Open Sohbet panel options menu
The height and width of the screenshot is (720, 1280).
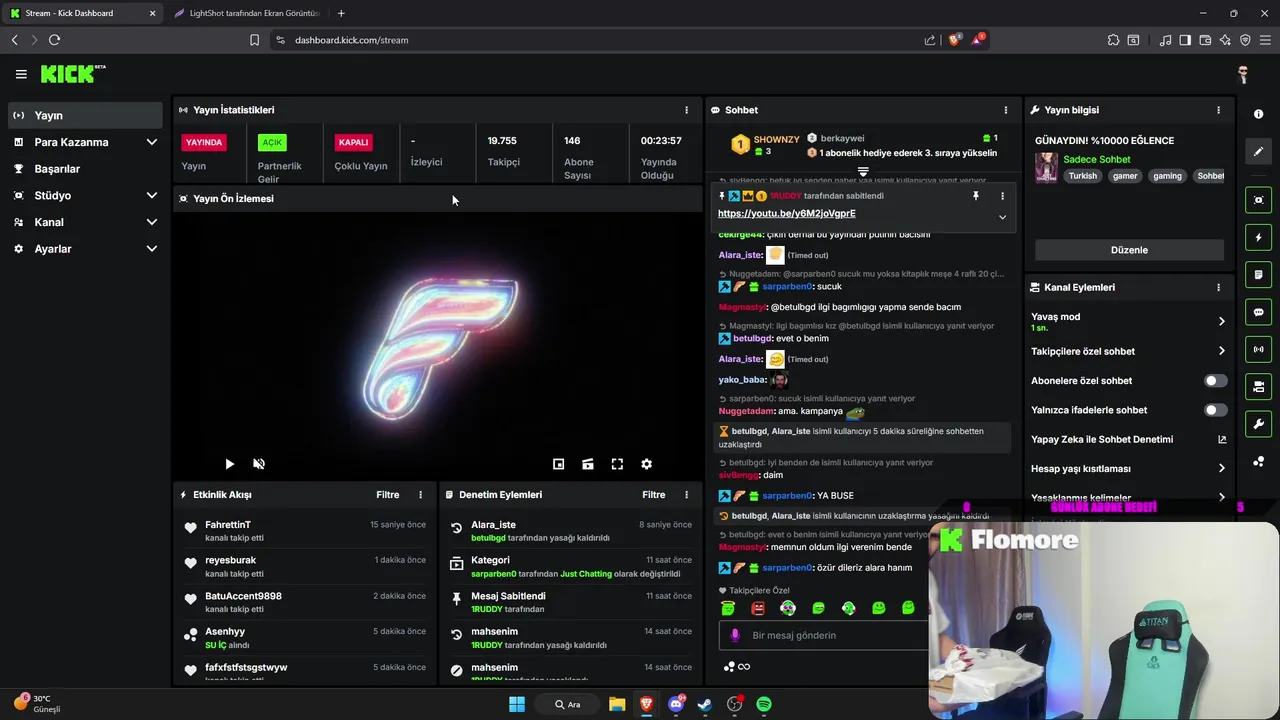(1006, 110)
